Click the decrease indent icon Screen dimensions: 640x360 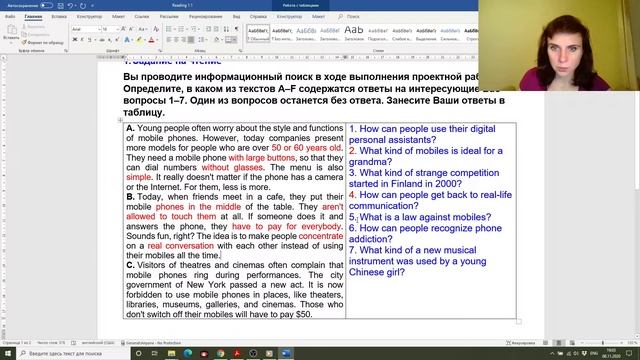pyautogui.click(x=209, y=29)
